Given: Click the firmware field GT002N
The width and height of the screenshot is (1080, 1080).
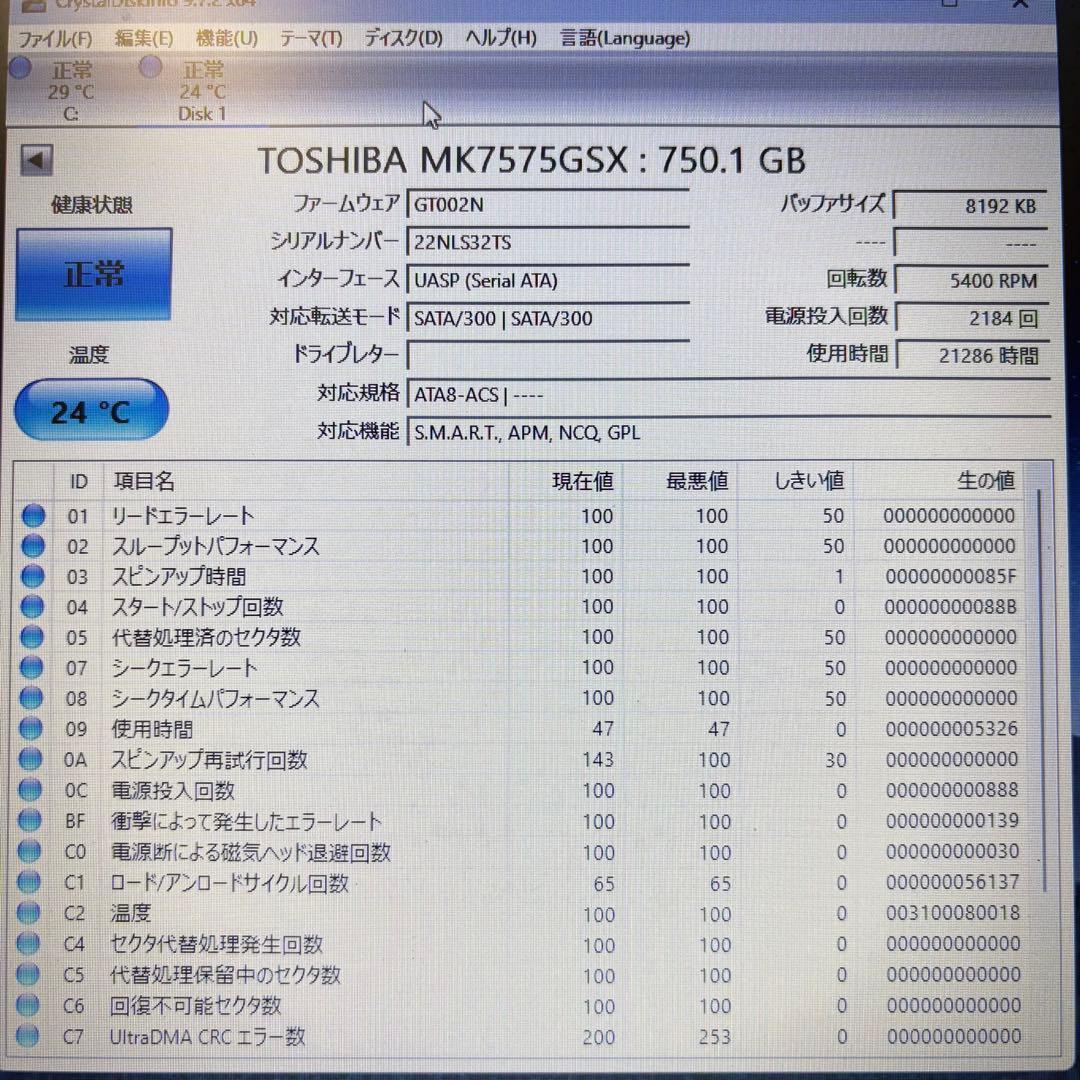Looking at the screenshot, I should click(x=548, y=205).
